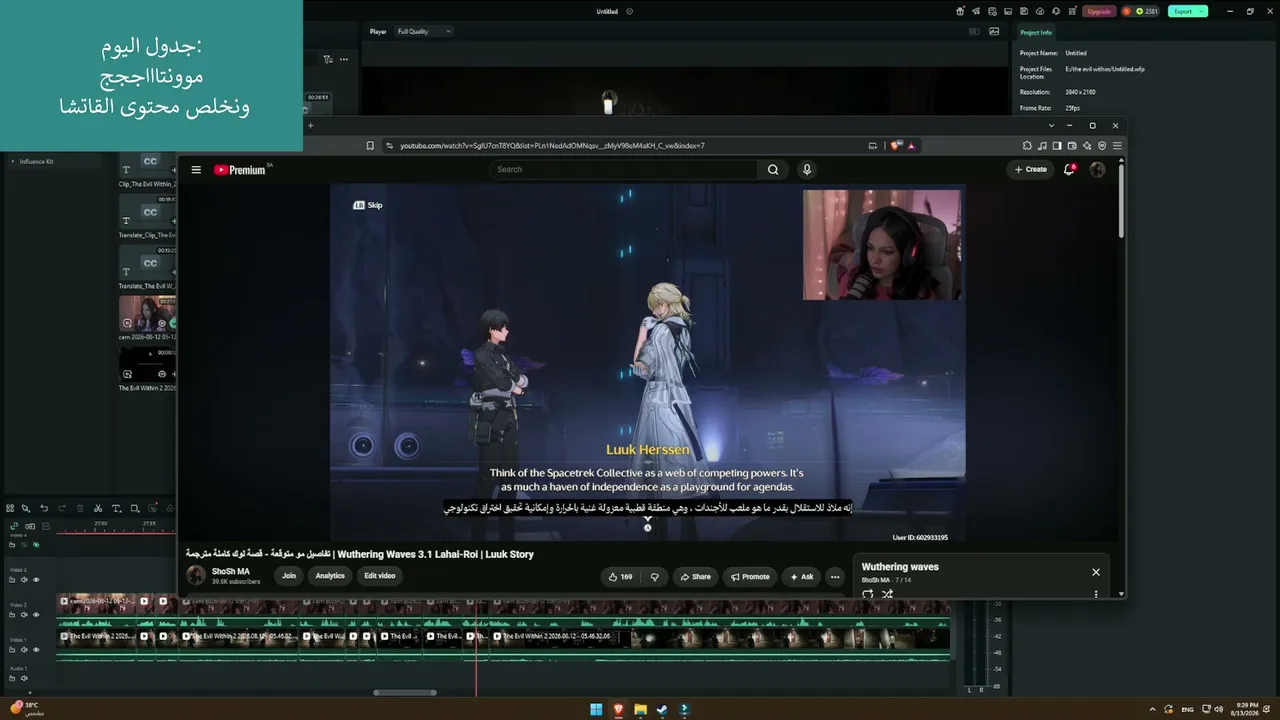Open the Brave Shields lion icon
This screenshot has width=1280, height=720.
pyautogui.click(x=896, y=146)
